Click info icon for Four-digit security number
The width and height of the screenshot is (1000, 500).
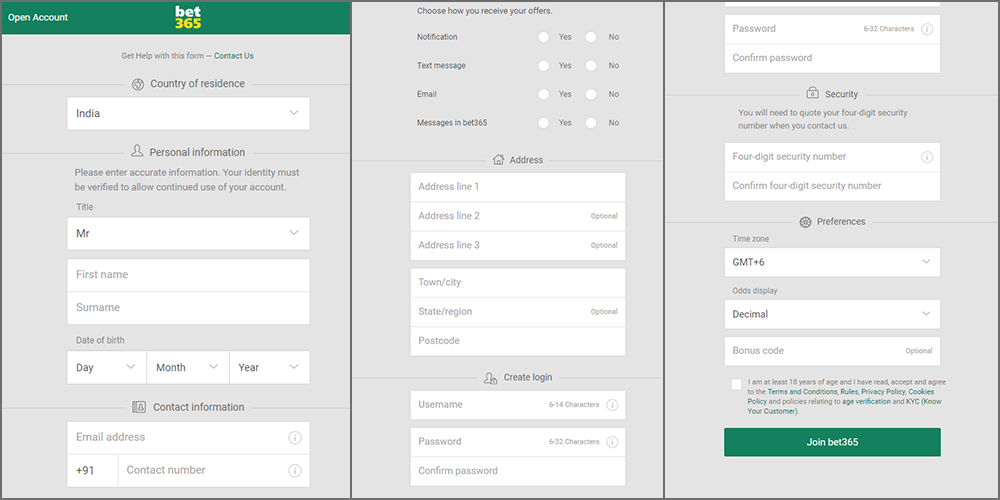927,157
